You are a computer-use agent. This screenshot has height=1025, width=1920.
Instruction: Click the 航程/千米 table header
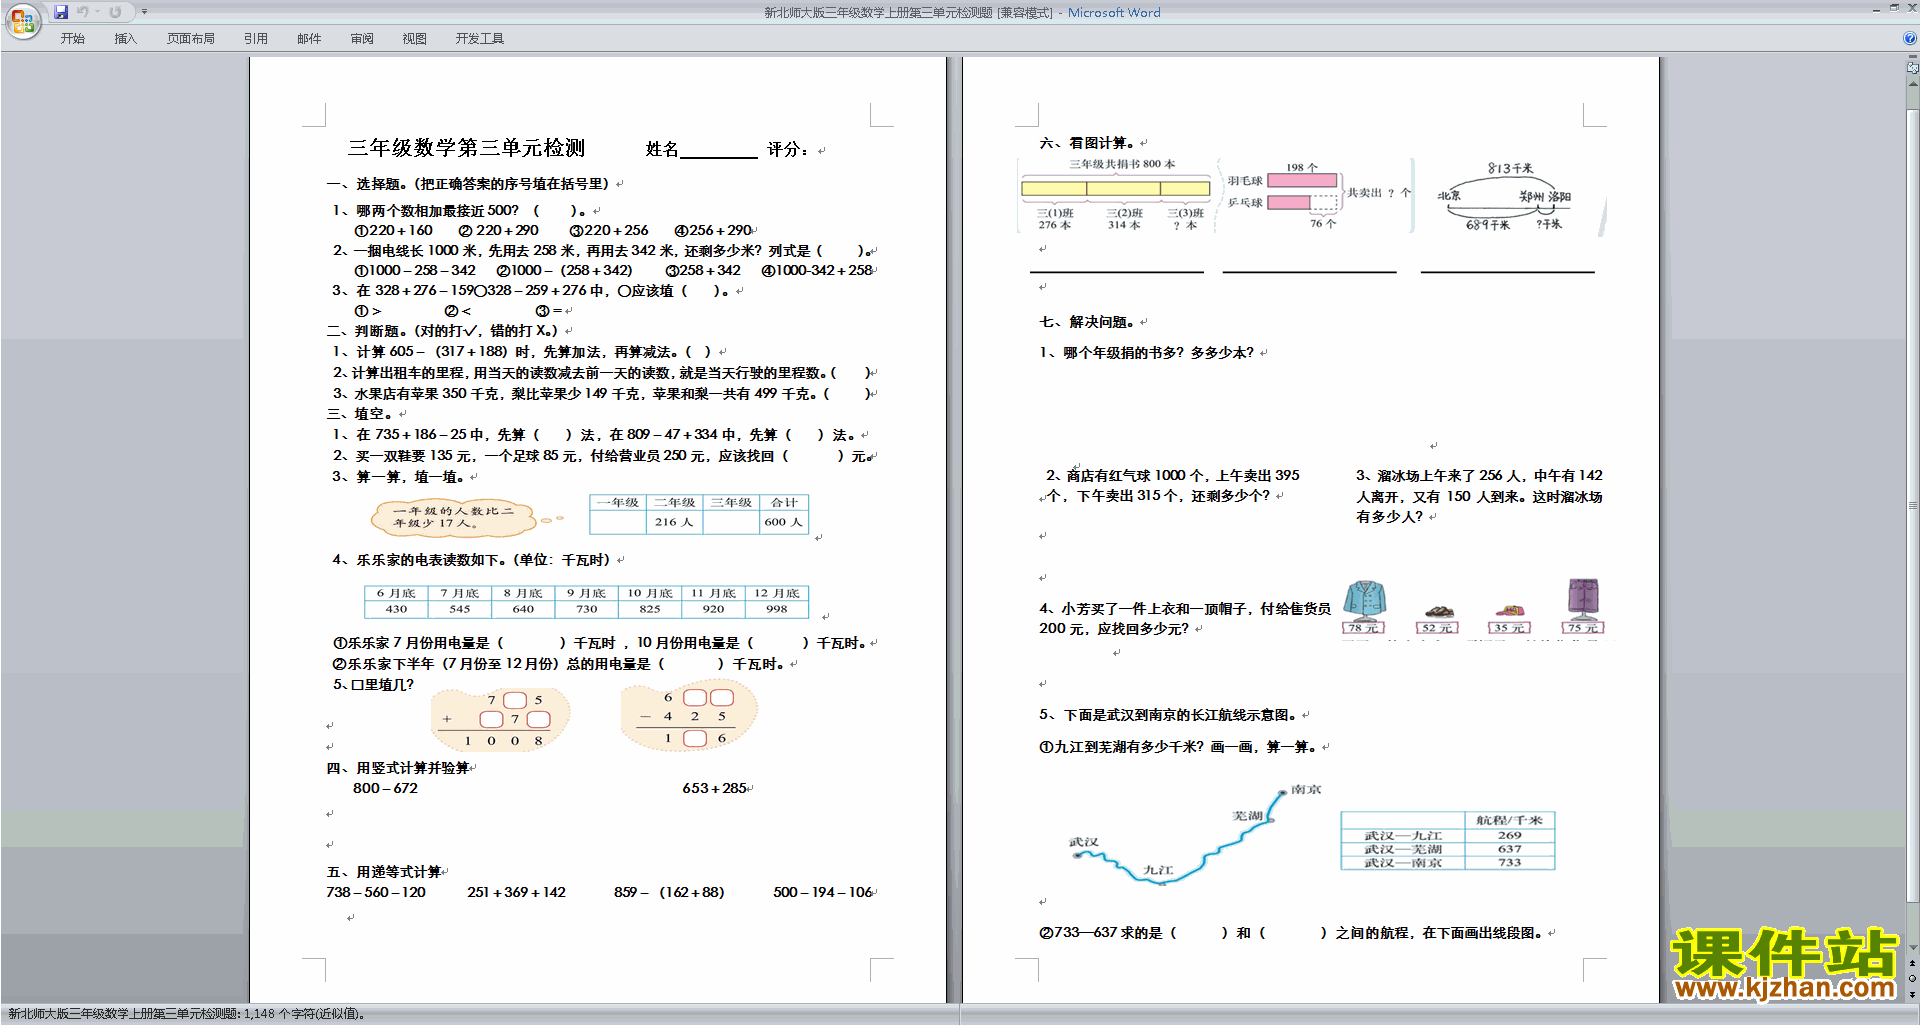[1510, 820]
